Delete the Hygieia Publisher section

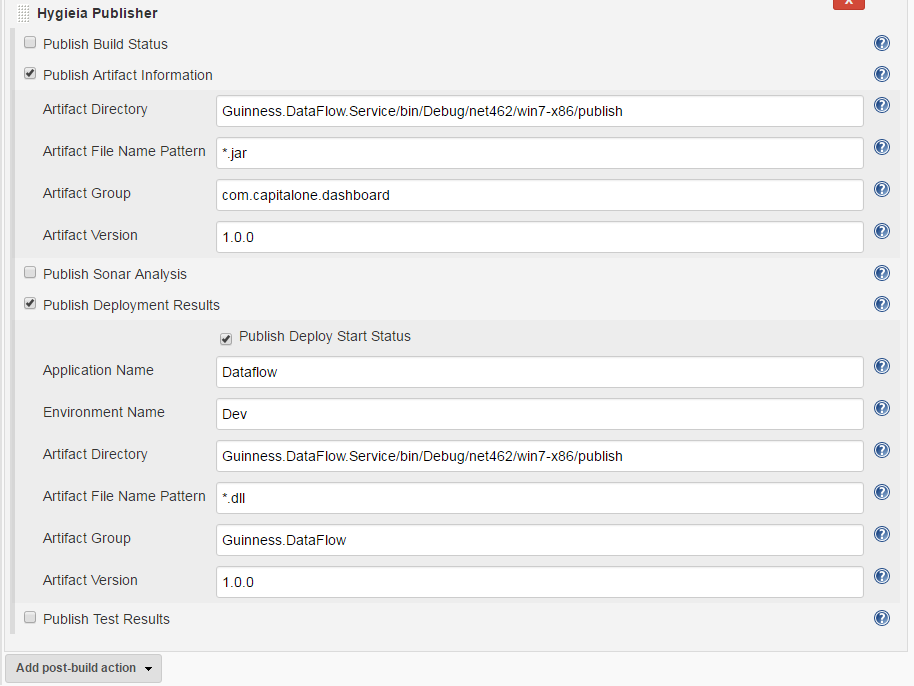coord(848,5)
